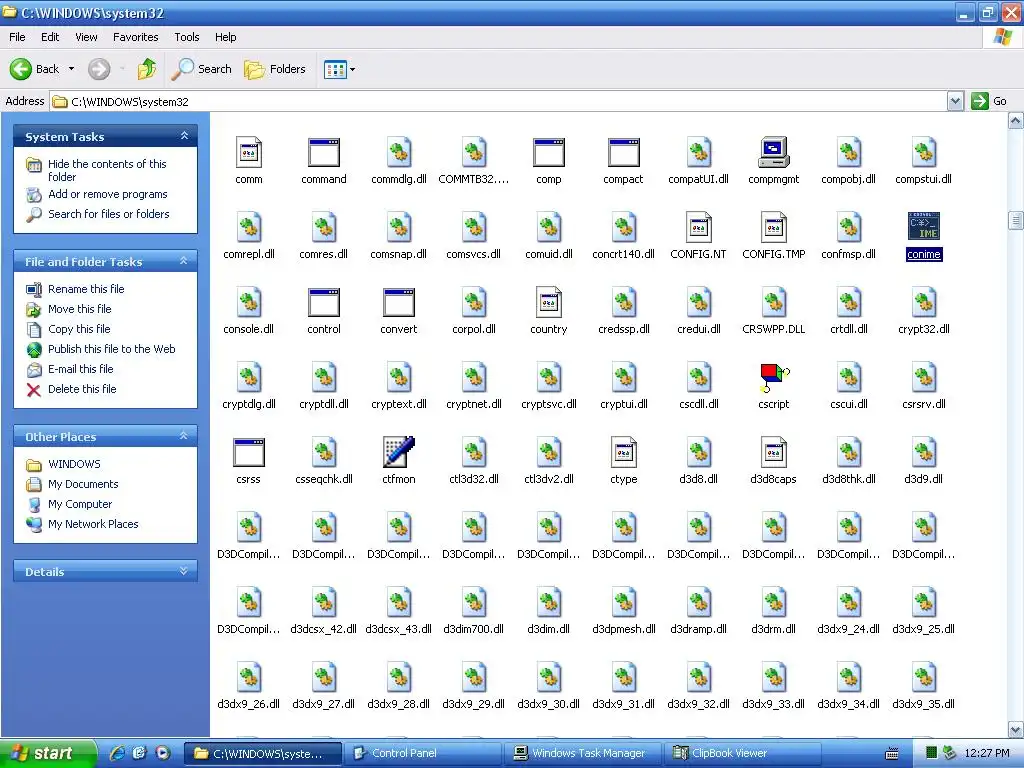The height and width of the screenshot is (768, 1024).
Task: Select the d3d8caps file icon
Action: click(x=774, y=452)
